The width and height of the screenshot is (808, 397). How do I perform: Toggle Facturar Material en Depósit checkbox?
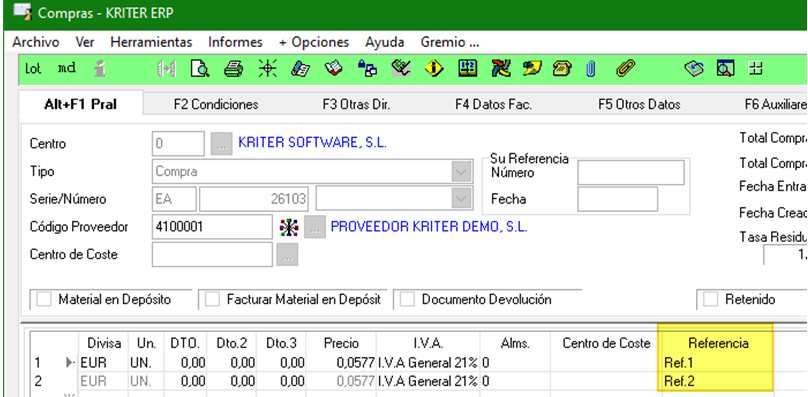(x=212, y=300)
